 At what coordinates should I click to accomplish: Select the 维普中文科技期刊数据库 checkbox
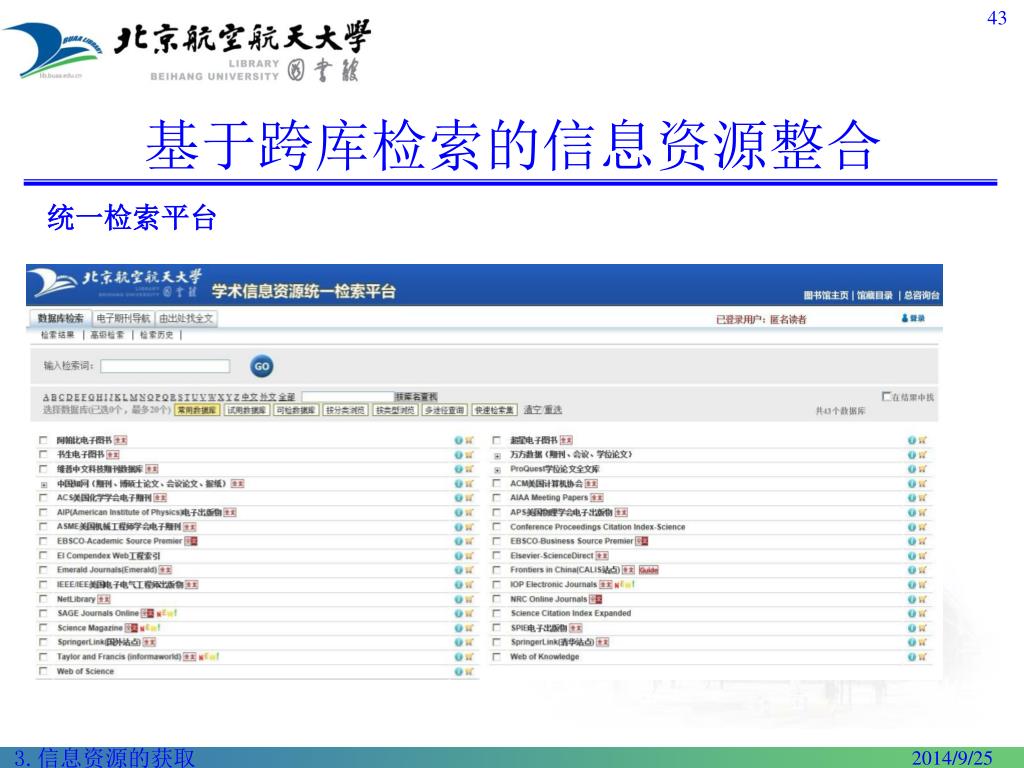[x=43, y=469]
